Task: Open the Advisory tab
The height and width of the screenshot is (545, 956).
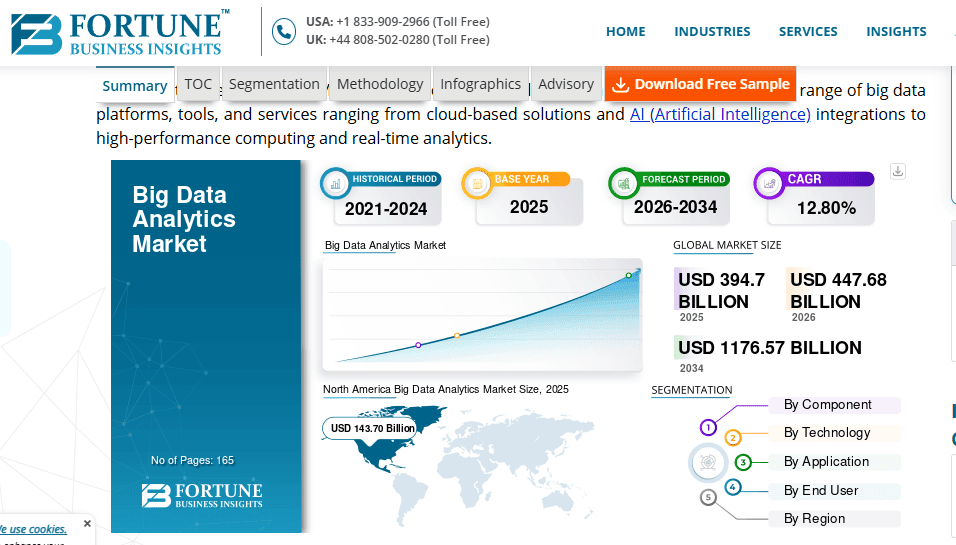Action: [x=566, y=84]
